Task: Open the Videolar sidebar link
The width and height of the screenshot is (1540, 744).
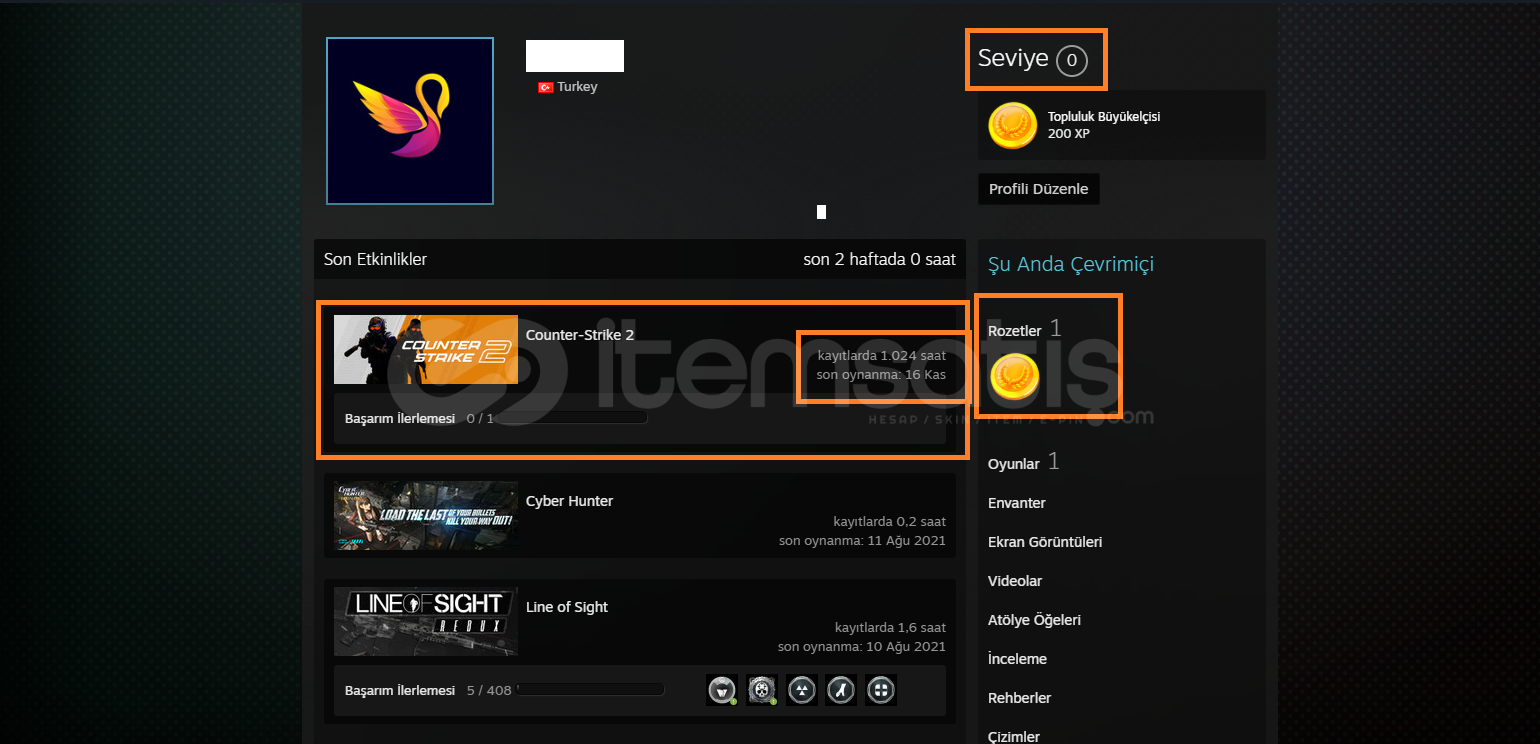Action: 1015,581
